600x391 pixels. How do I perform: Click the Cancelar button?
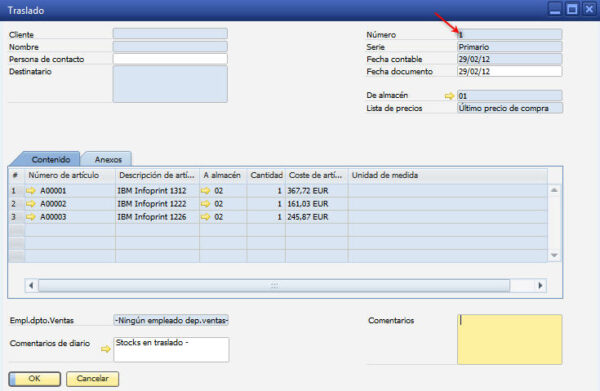point(92,379)
